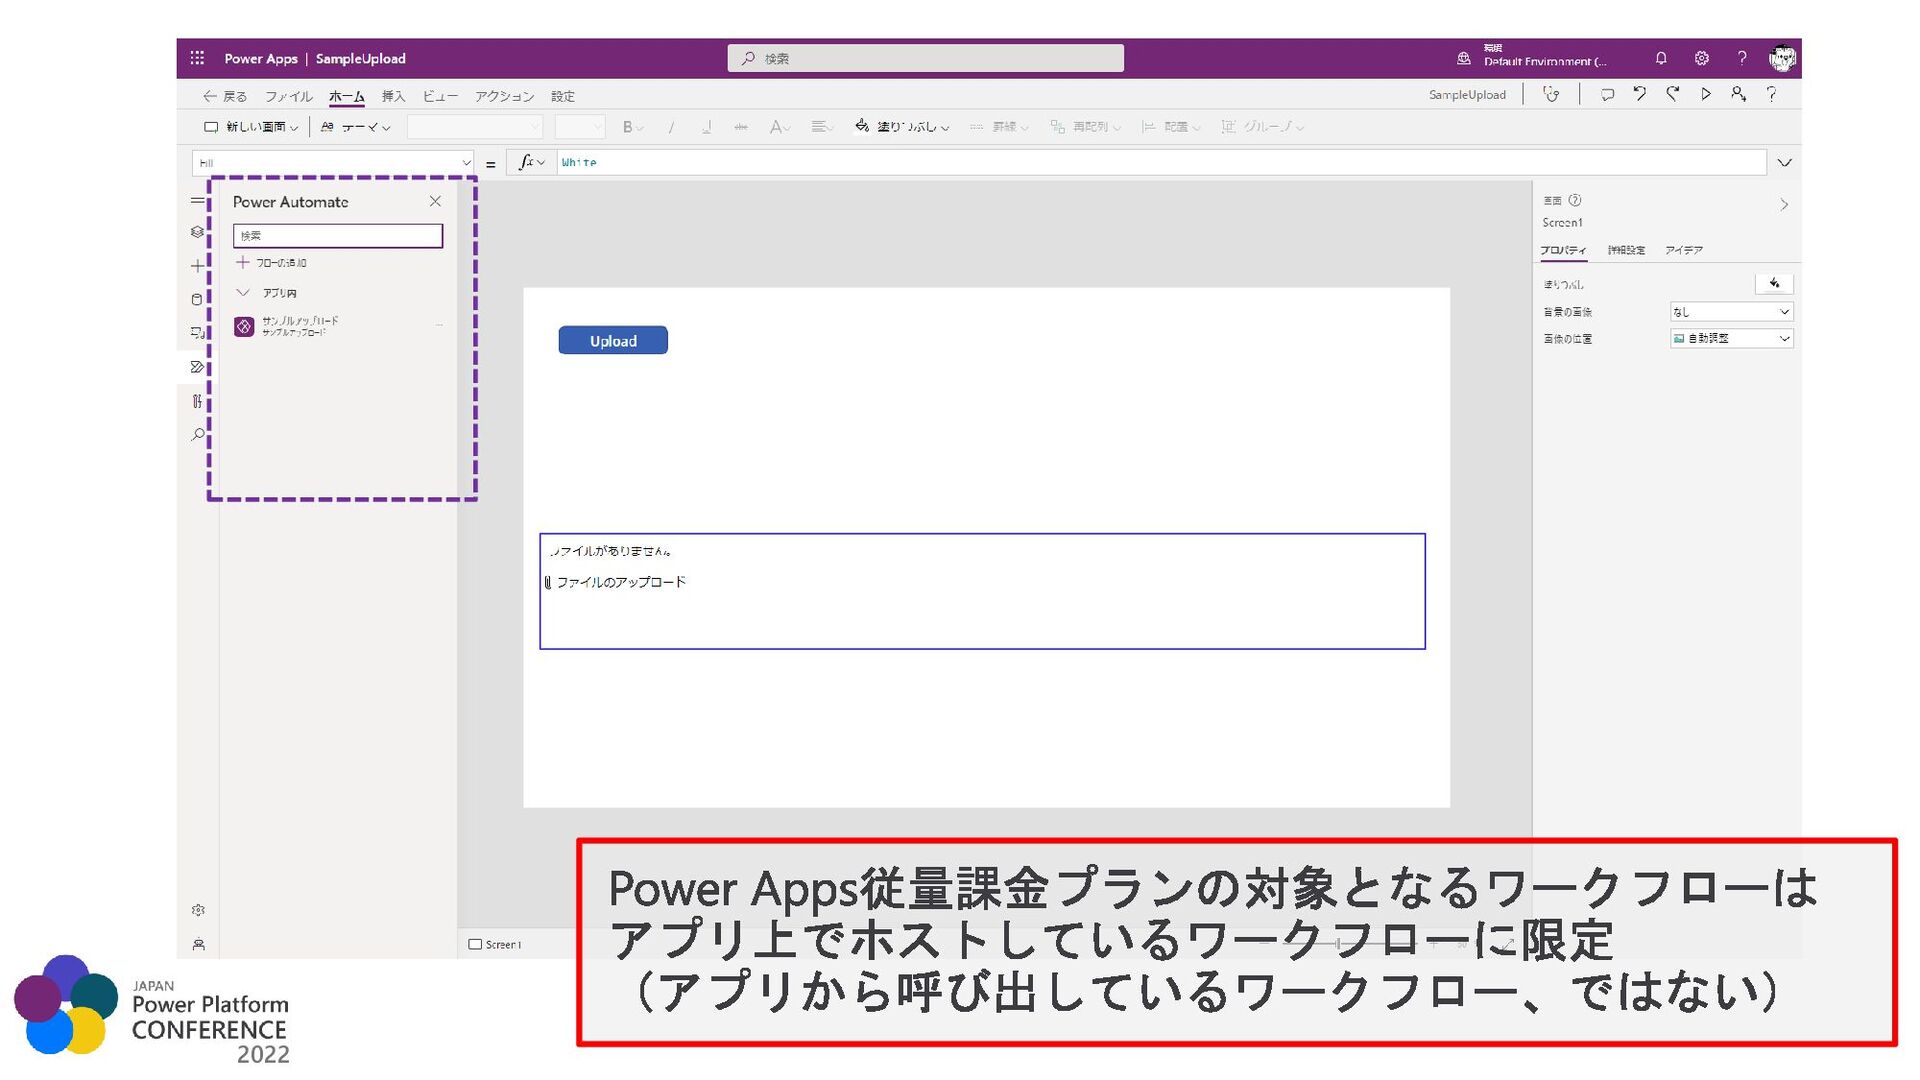
Task: Click the notifications bell icon
Action: click(1661, 58)
